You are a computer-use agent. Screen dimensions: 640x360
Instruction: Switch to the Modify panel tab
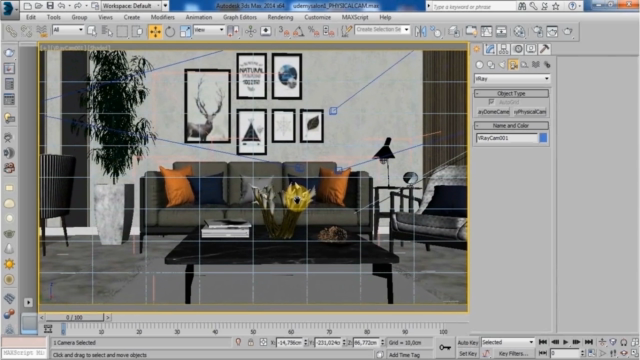pyautogui.click(x=490, y=49)
